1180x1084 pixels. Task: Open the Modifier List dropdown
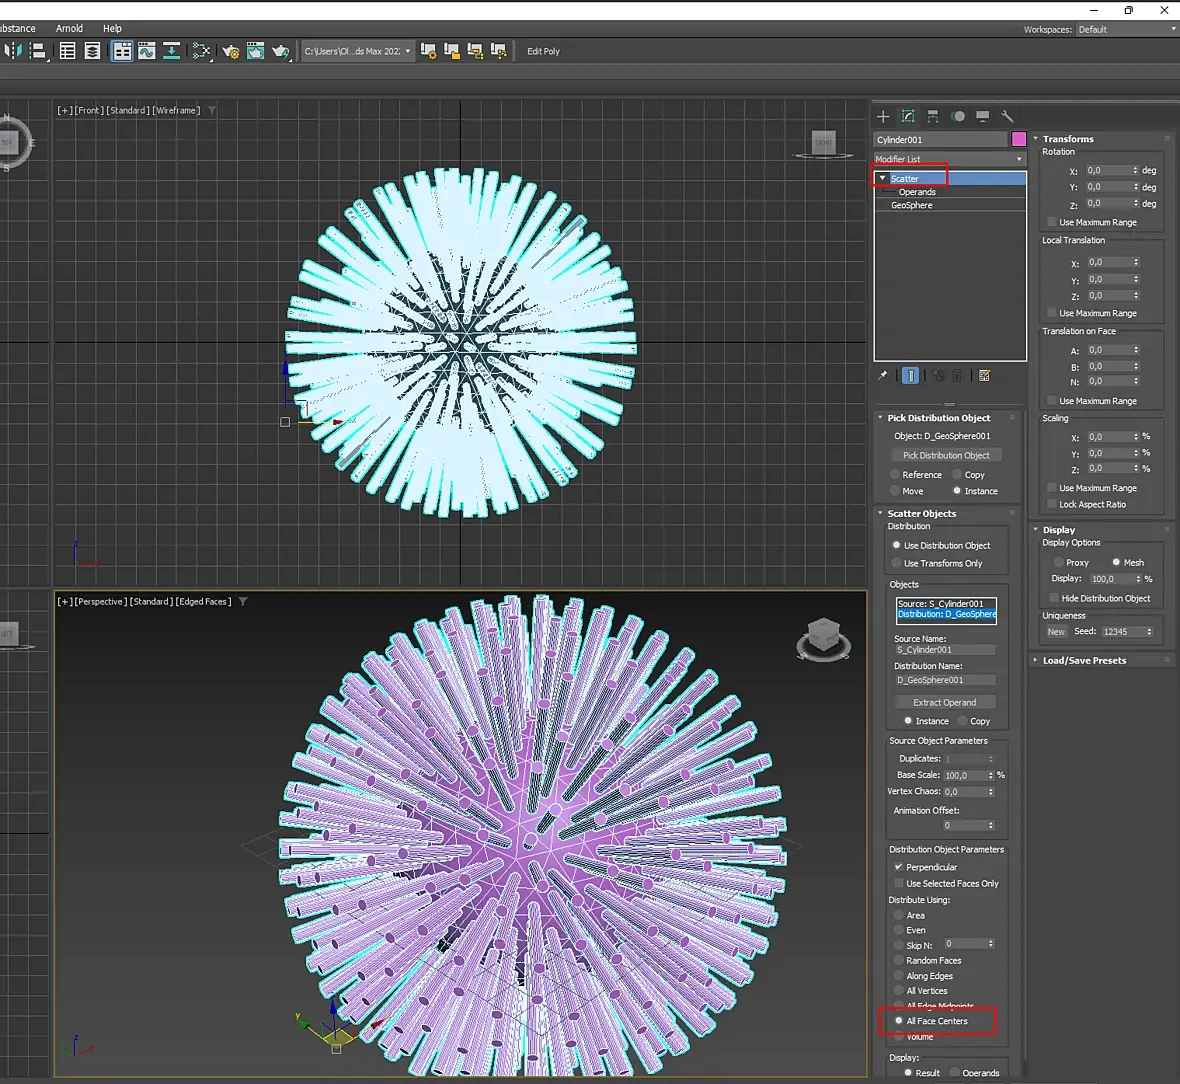(x=950, y=159)
